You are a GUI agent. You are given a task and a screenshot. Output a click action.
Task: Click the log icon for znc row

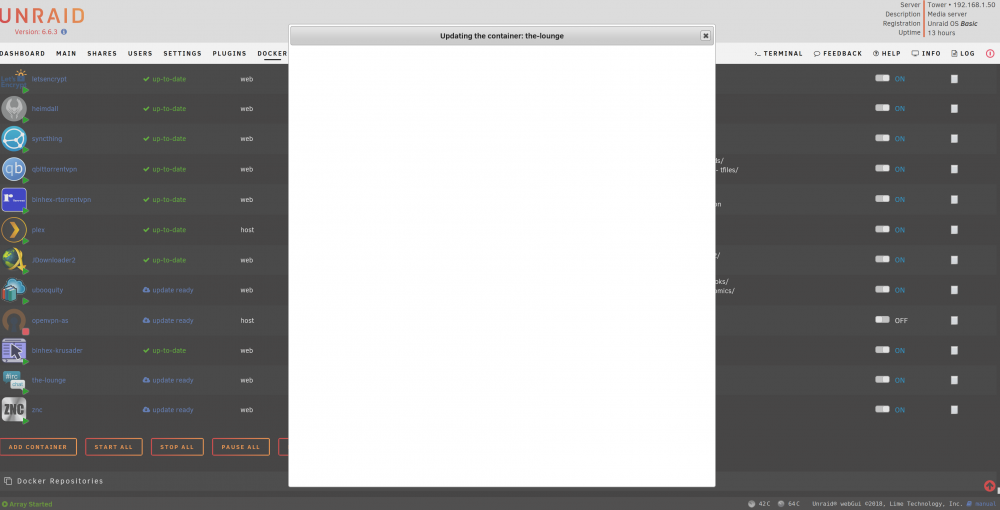954,410
